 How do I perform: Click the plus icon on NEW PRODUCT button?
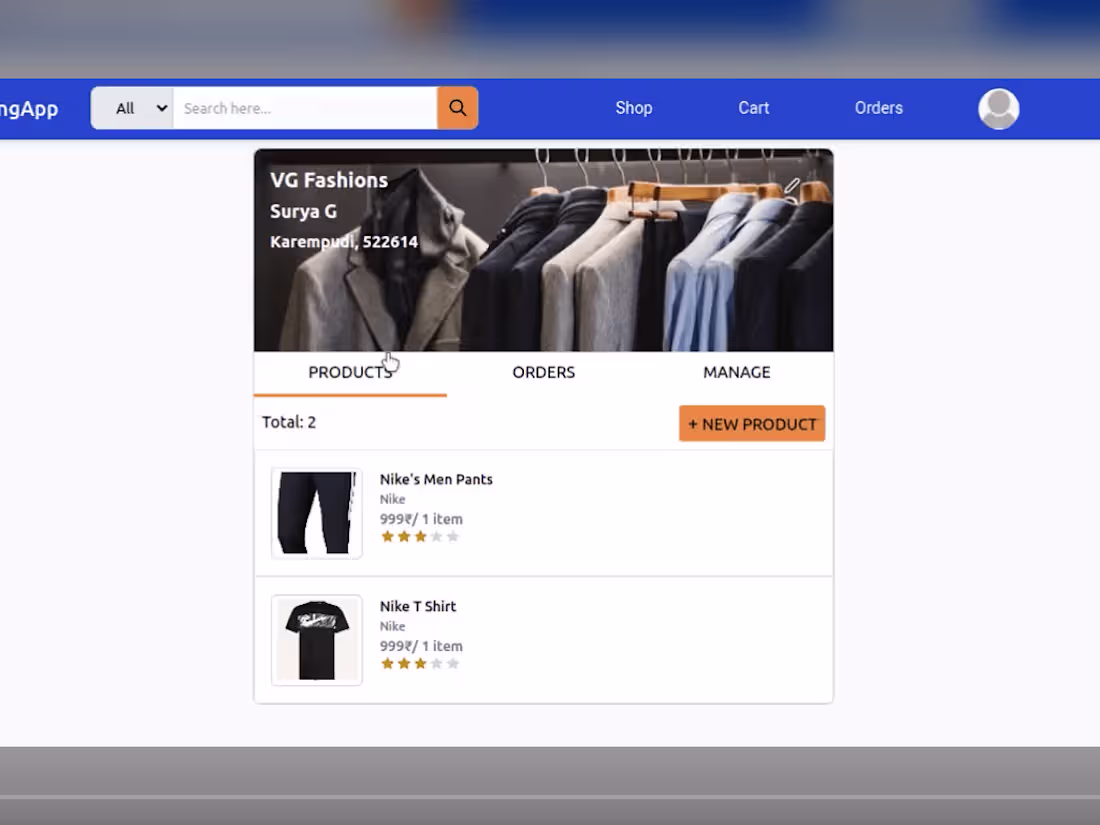point(694,423)
